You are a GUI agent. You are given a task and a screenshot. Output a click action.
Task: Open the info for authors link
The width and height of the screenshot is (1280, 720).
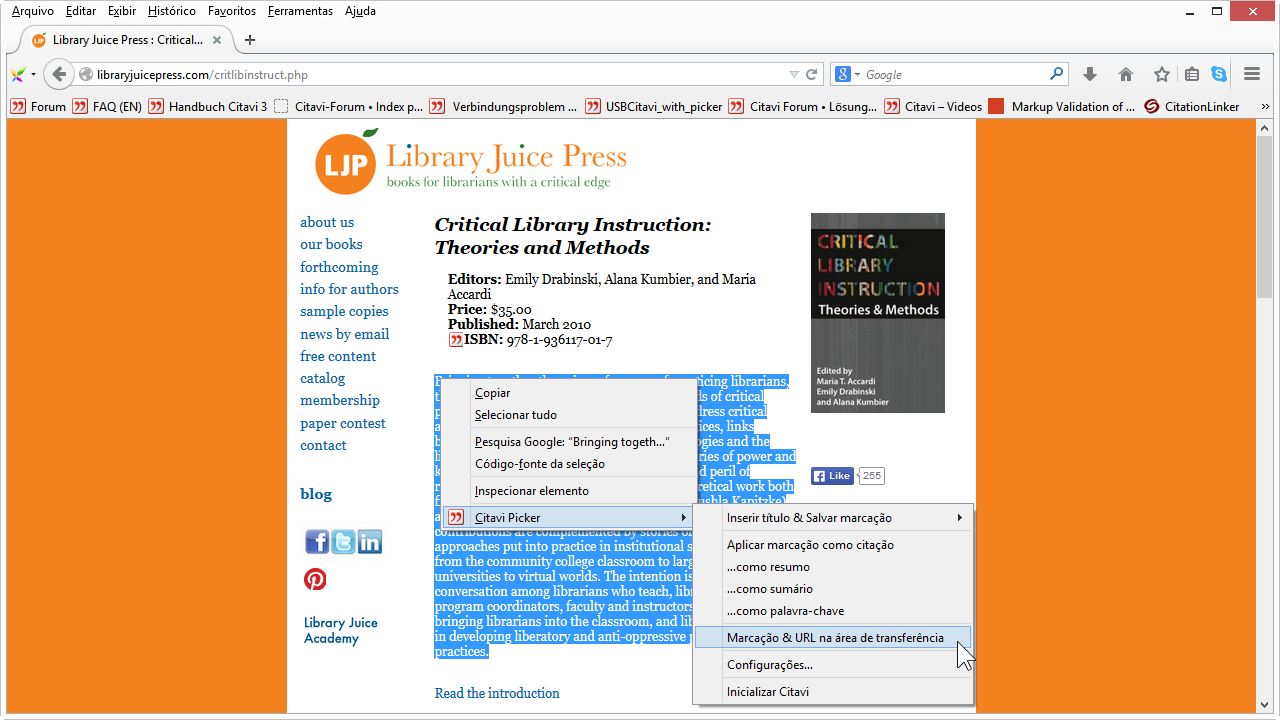click(x=349, y=289)
